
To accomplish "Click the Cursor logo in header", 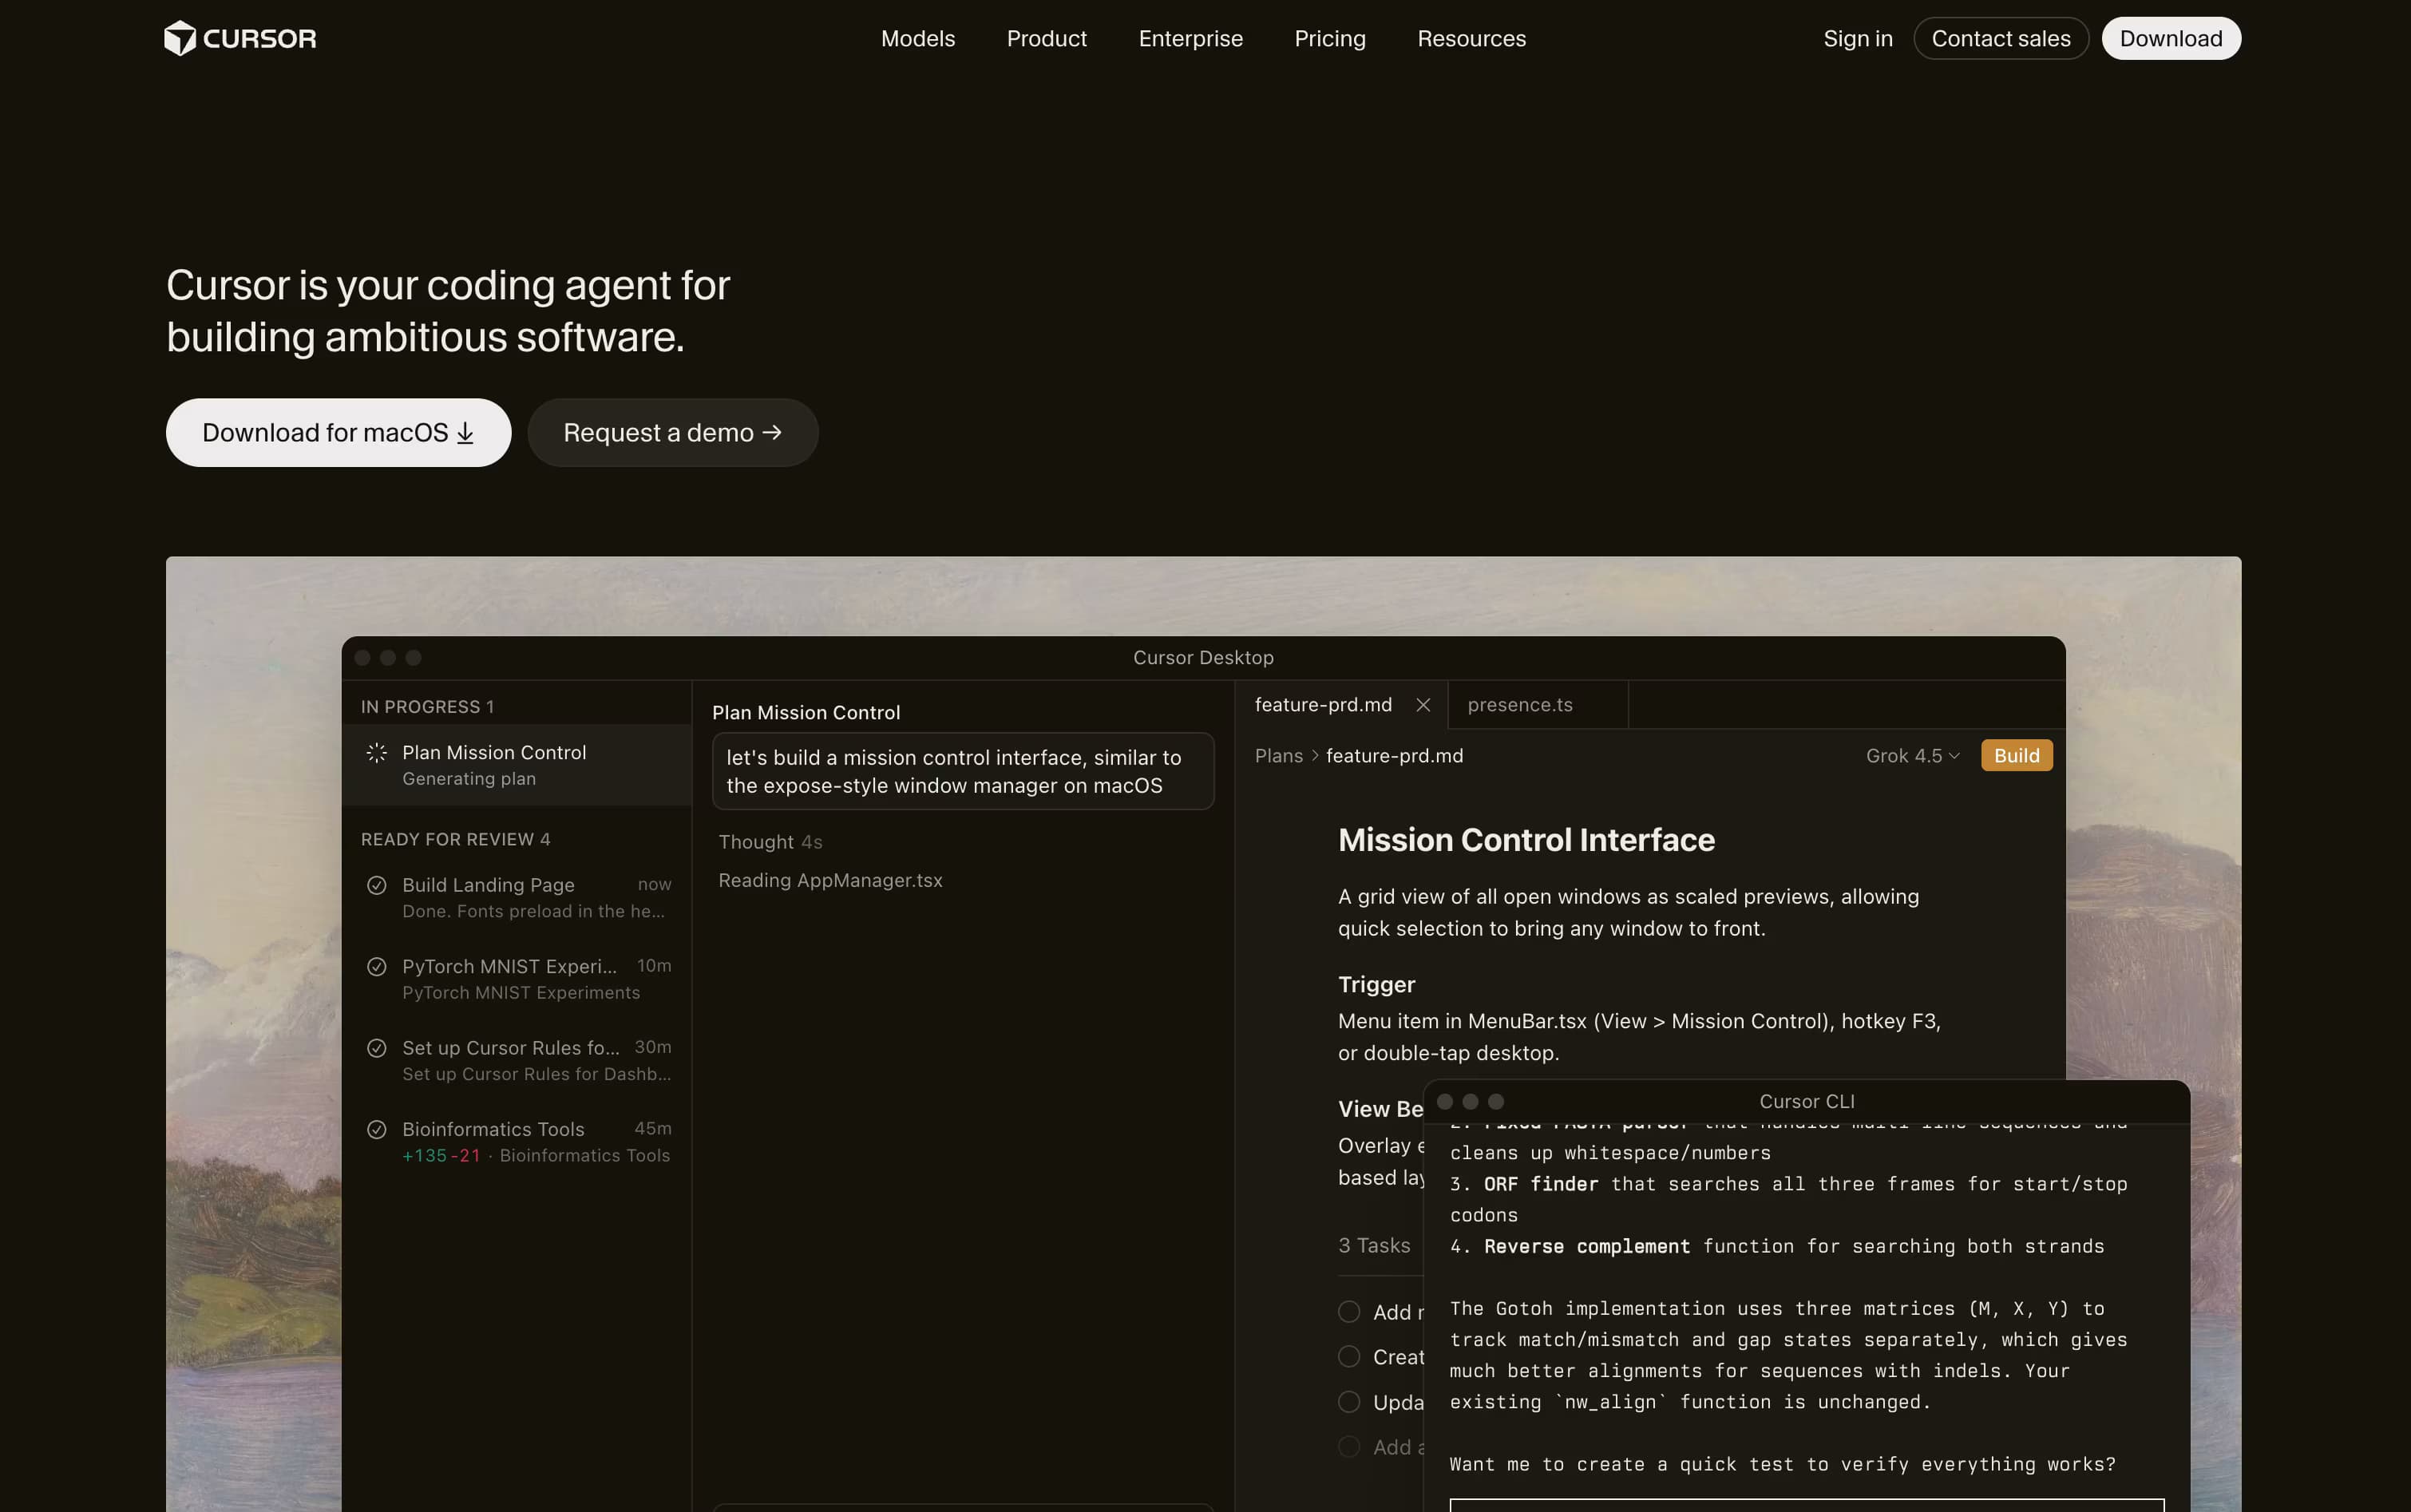I will pyautogui.click(x=240, y=38).
